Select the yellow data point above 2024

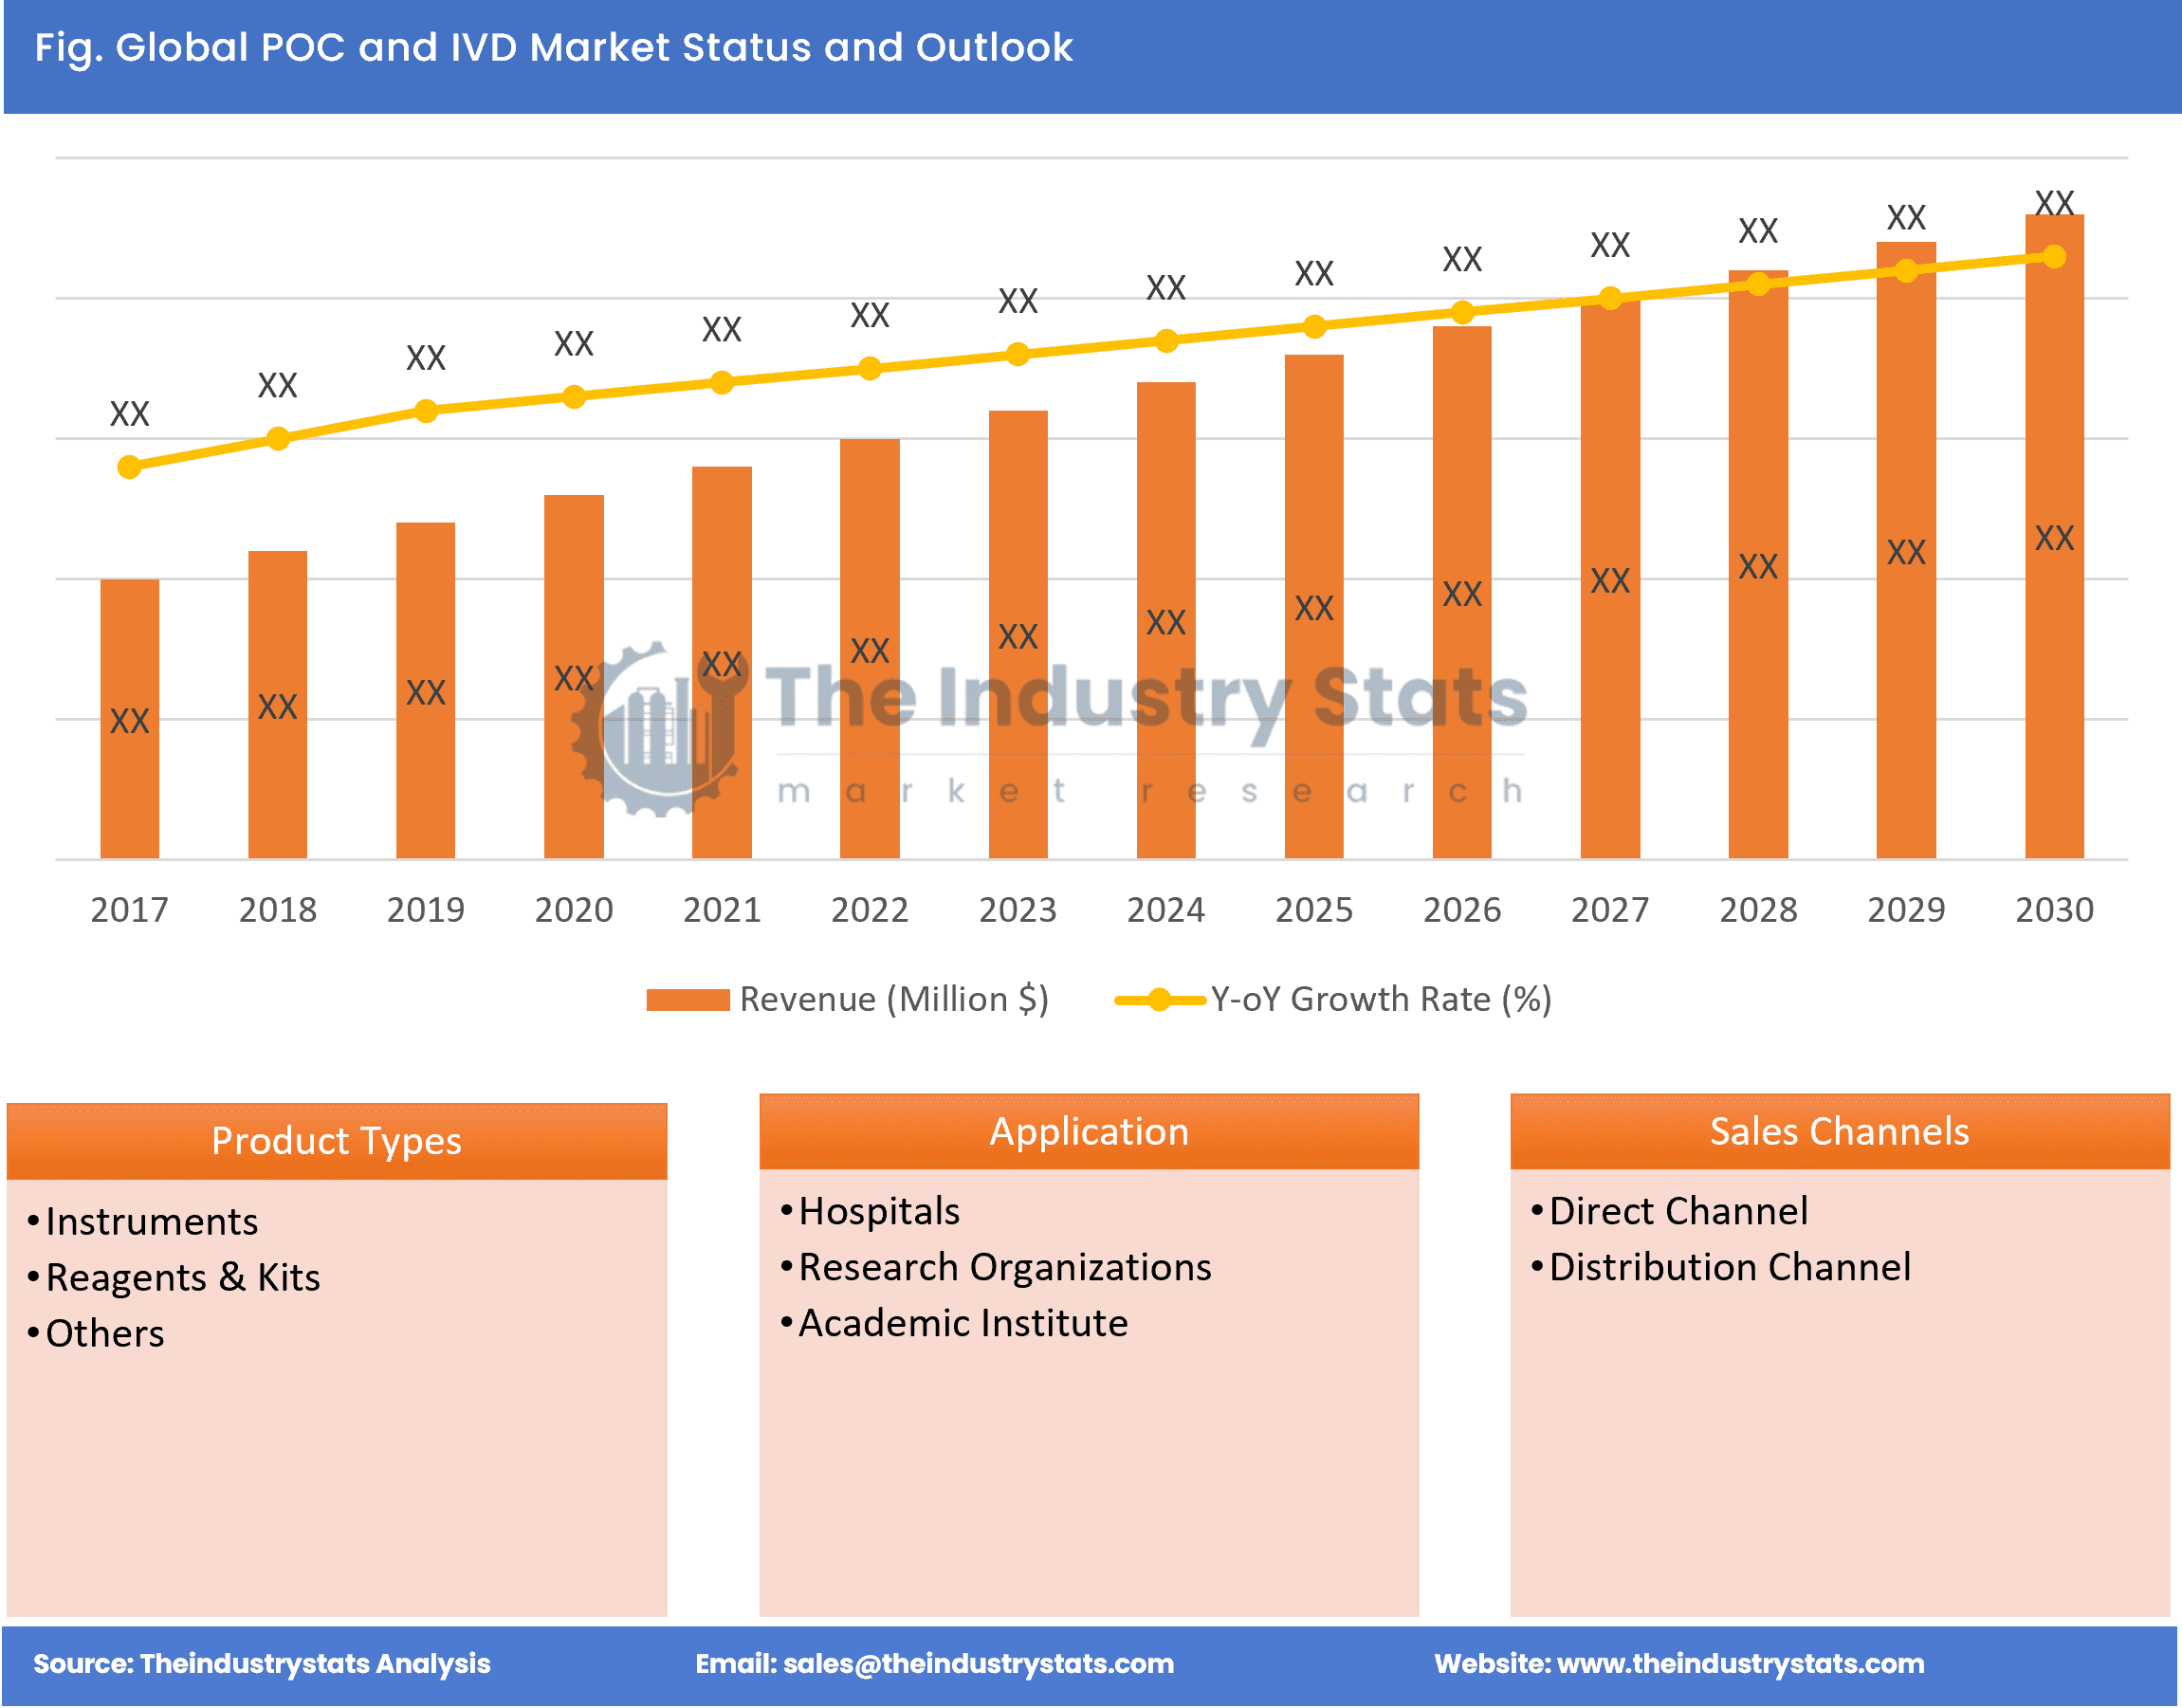click(x=1166, y=342)
